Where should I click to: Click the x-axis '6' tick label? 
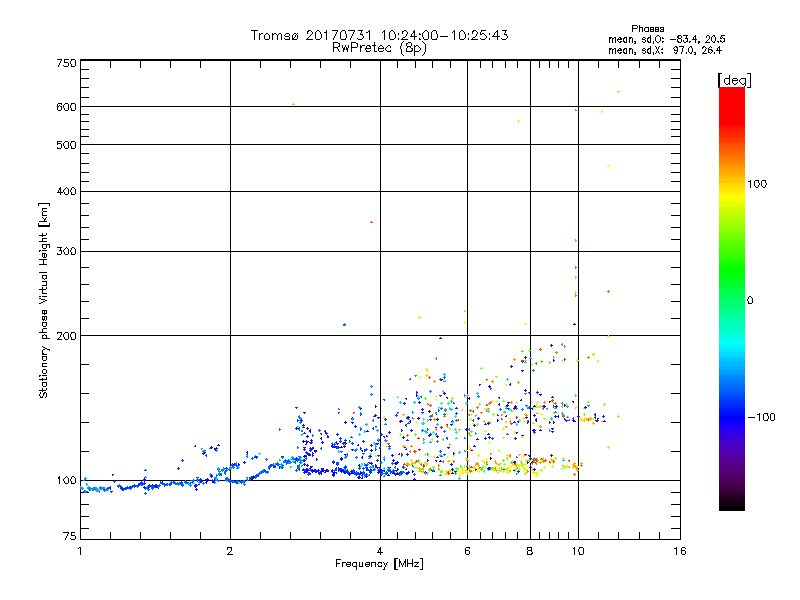[467, 551]
